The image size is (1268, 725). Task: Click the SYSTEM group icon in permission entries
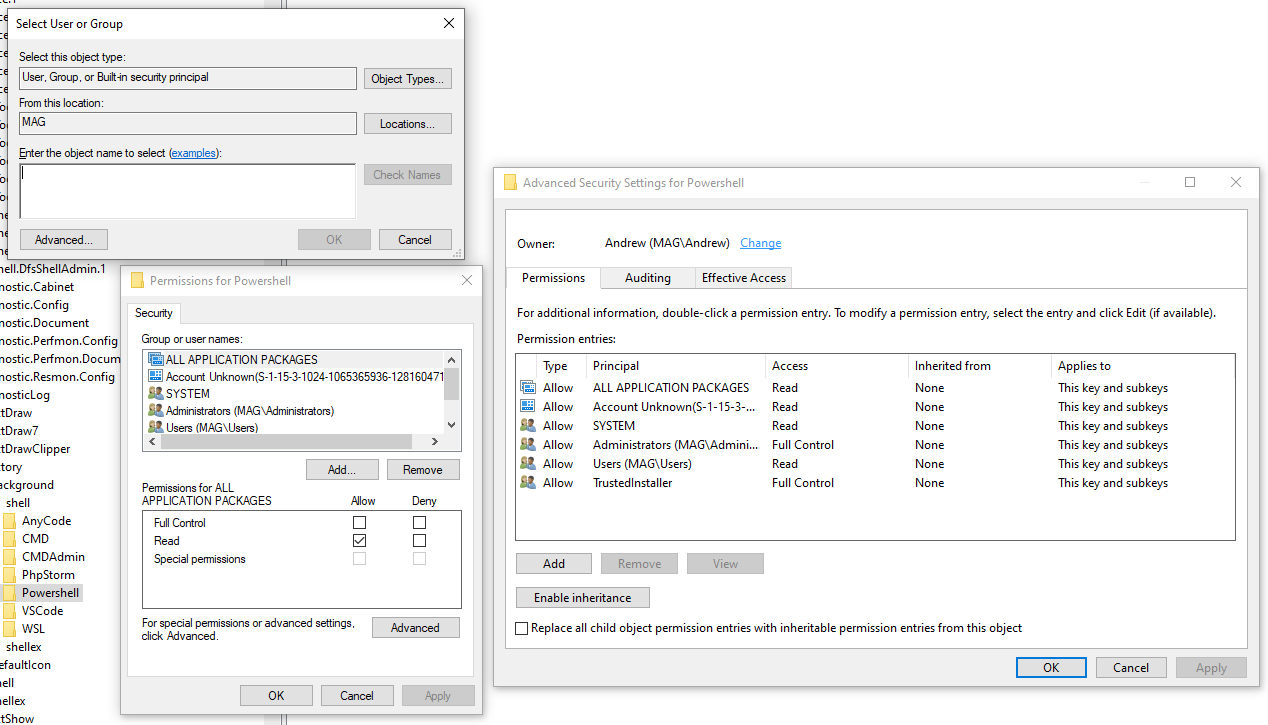pos(527,425)
